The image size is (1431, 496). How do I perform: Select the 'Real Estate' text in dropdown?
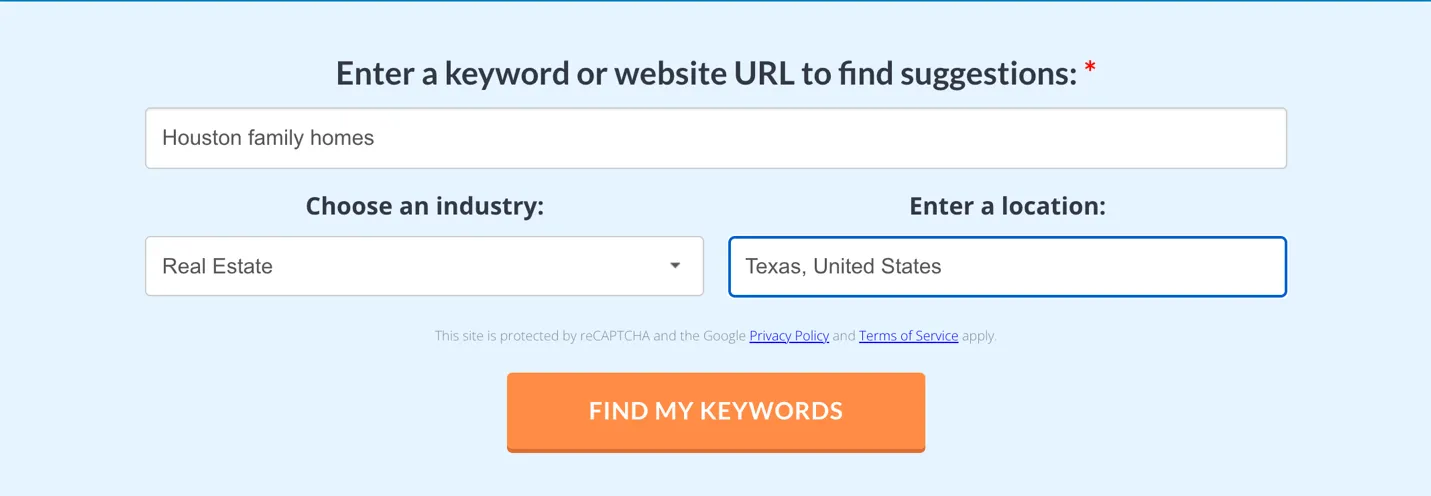[218, 267]
